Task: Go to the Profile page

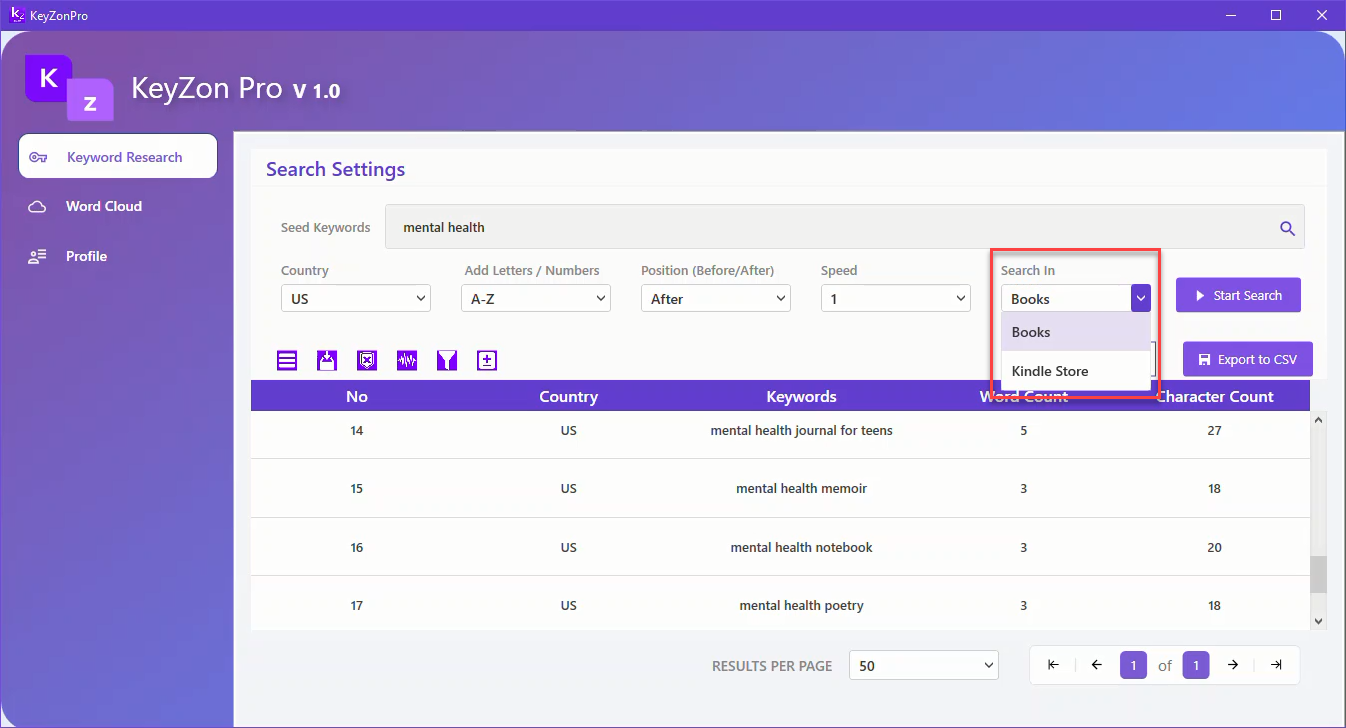Action: click(86, 256)
